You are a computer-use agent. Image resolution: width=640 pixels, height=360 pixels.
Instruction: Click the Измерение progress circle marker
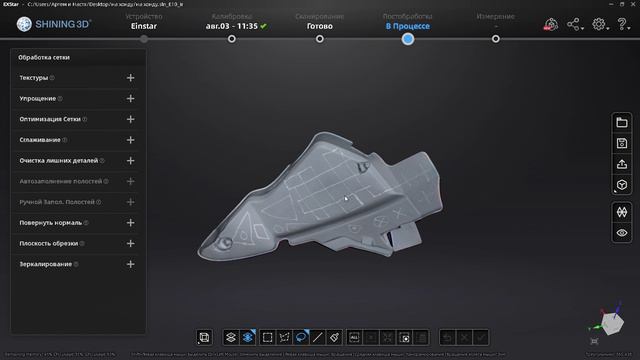coord(496,39)
